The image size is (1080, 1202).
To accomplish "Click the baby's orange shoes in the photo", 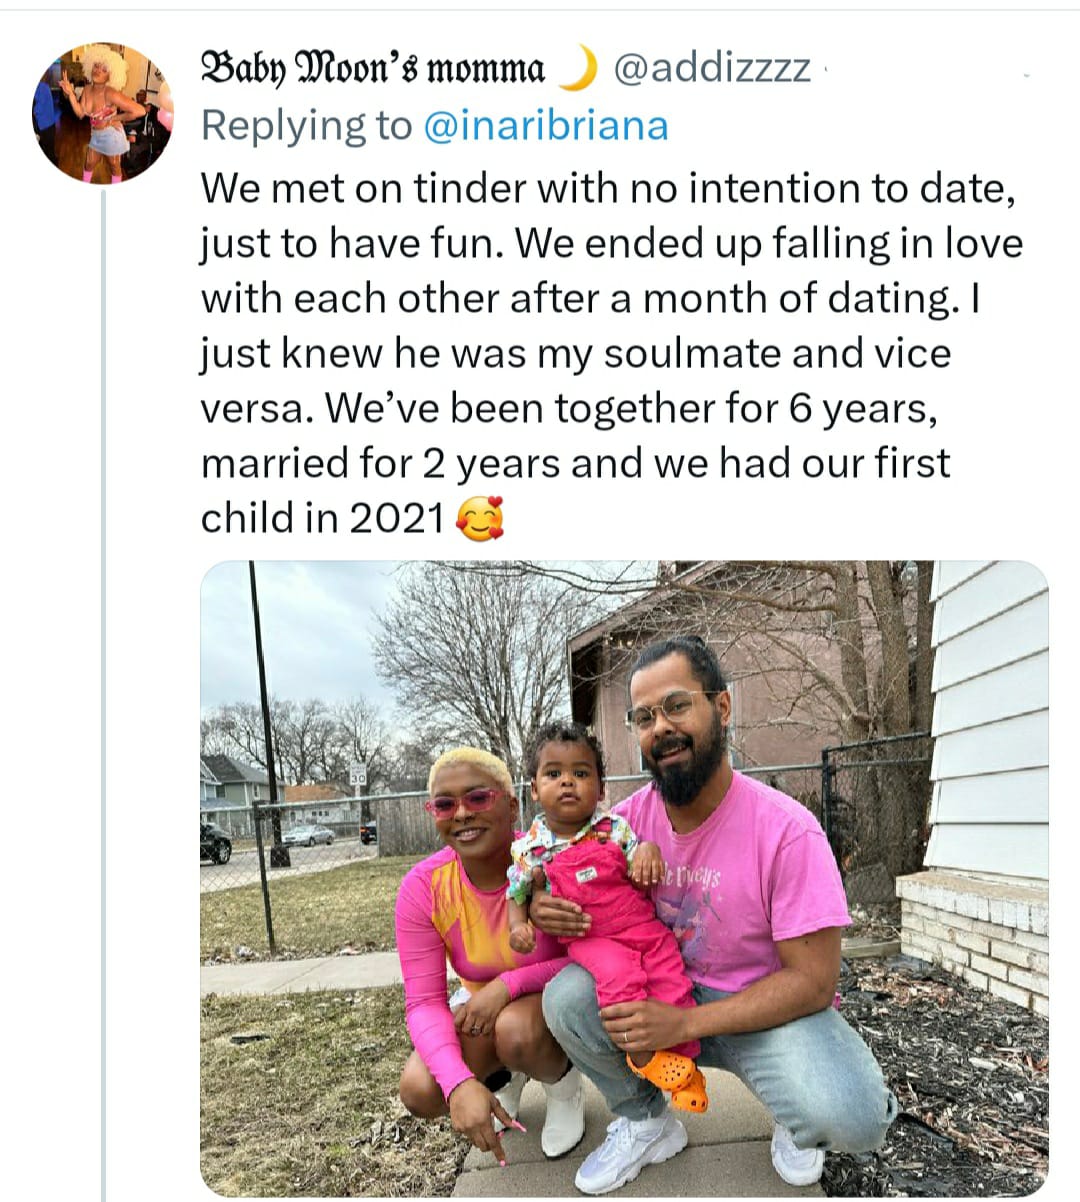I will (672, 1079).
